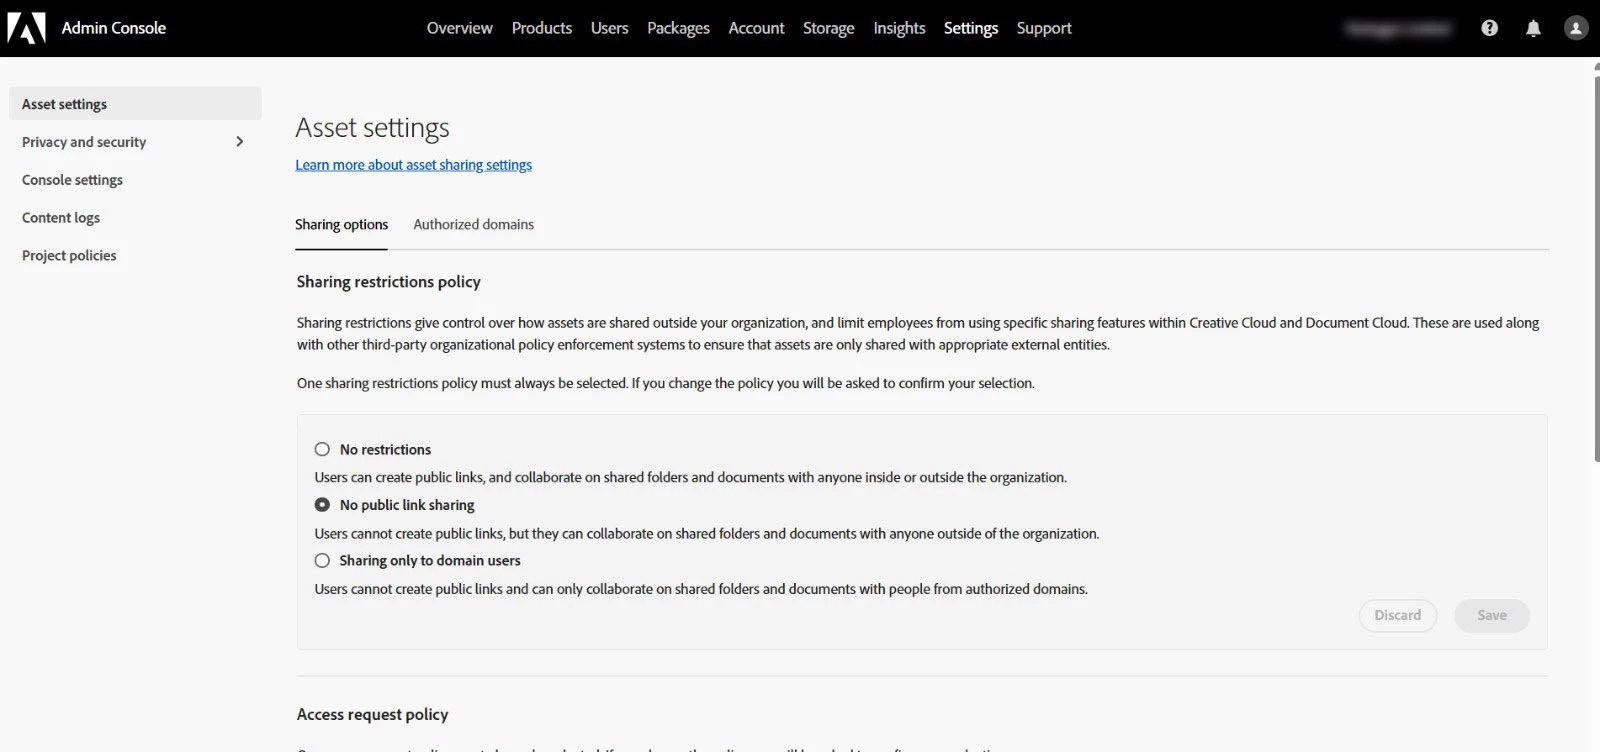Click the page vertical scrollbar

(x=1596, y=260)
